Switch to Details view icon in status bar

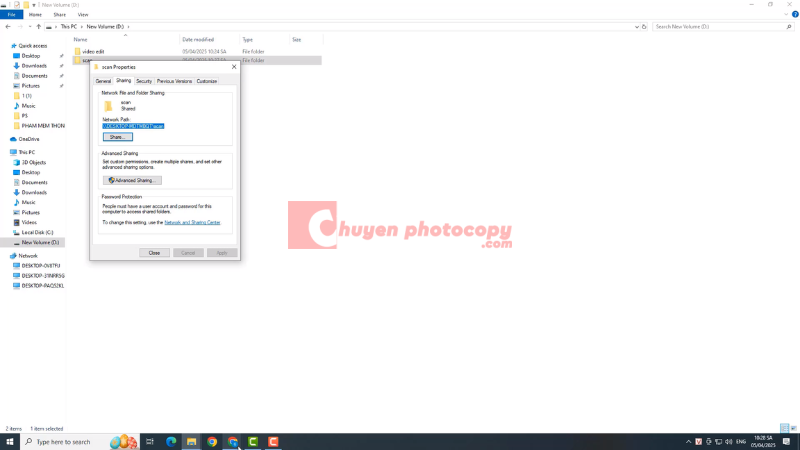click(x=784, y=428)
